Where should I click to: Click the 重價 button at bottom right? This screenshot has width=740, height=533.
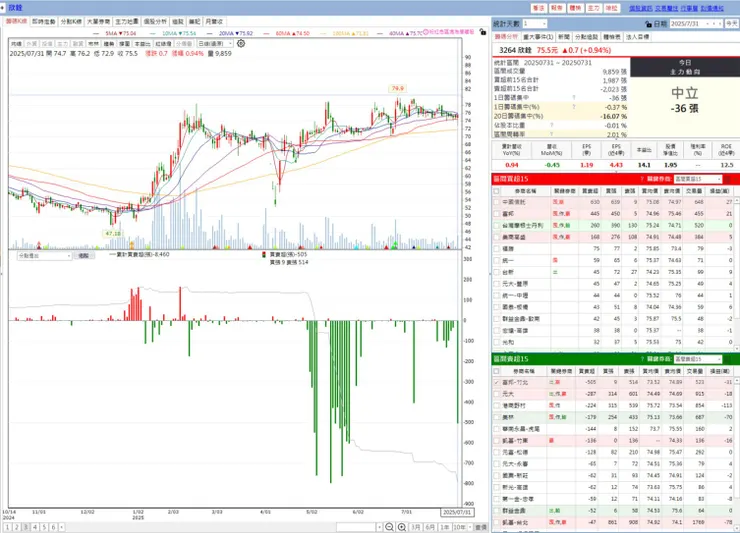tap(481, 527)
